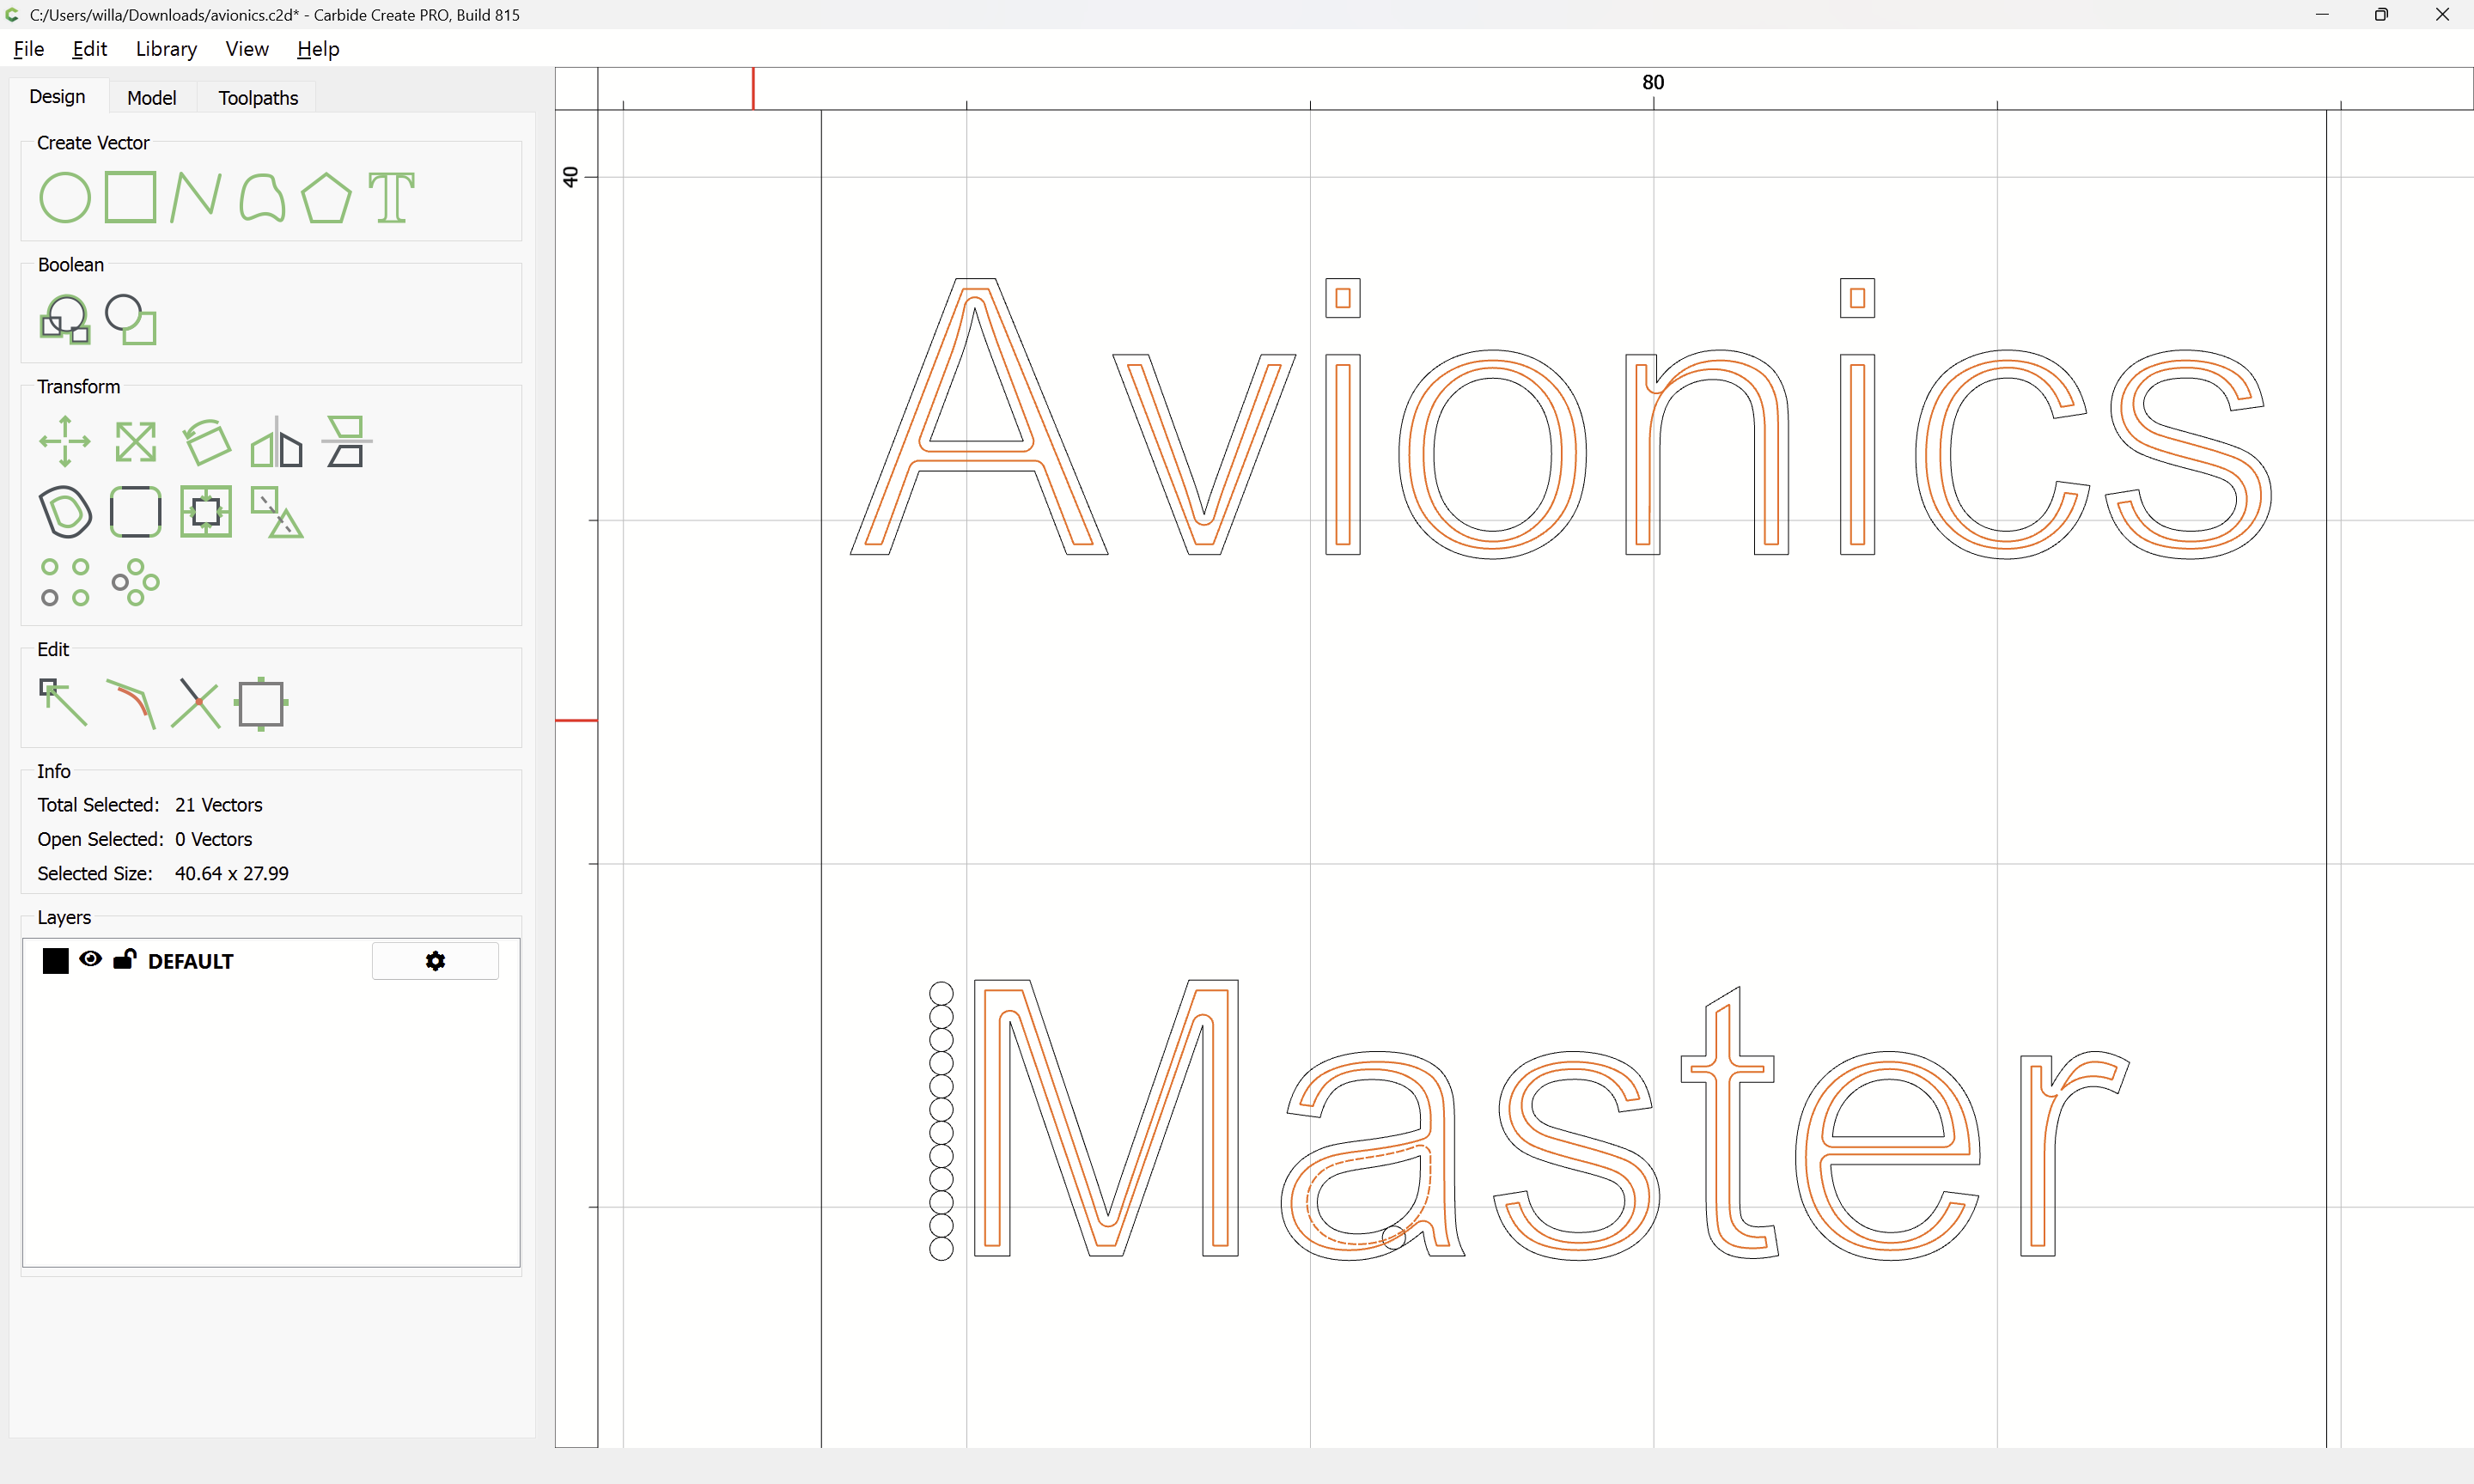Select the Text create vector tool
Image resolution: width=2474 pixels, height=1484 pixels.
point(392,197)
